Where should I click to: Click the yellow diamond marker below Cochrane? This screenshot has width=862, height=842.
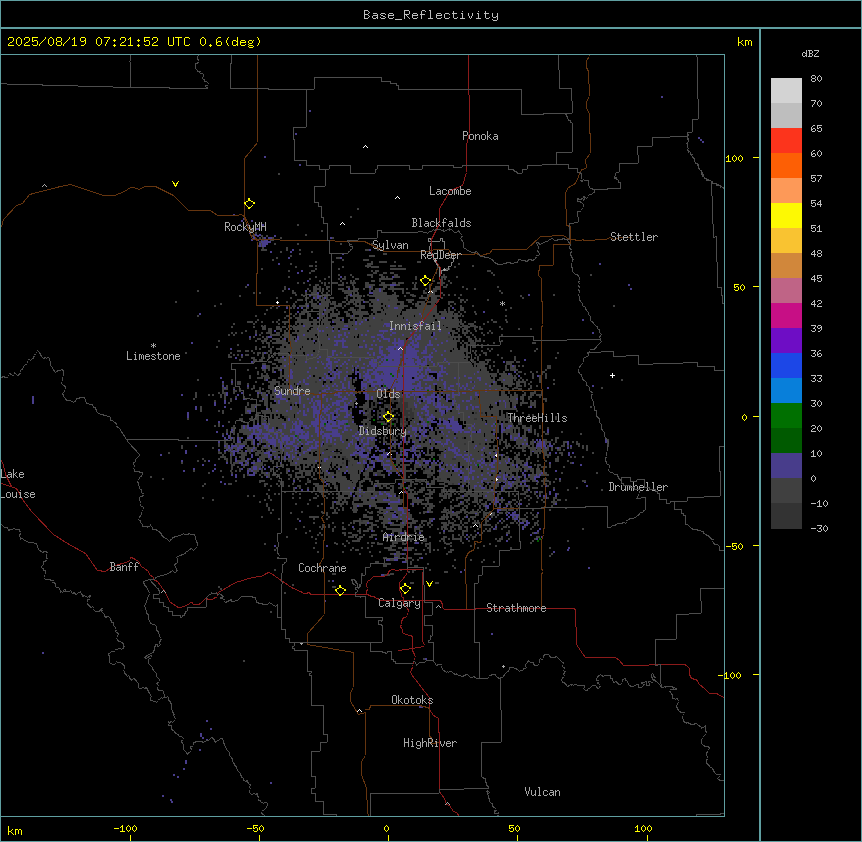pos(340,590)
